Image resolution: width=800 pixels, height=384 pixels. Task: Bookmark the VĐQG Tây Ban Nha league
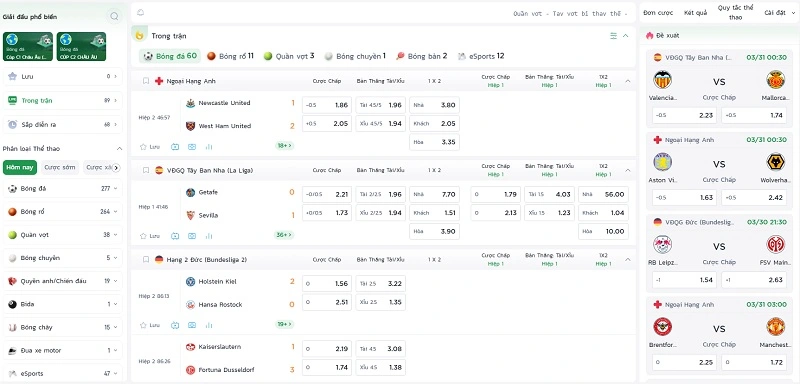(146, 170)
